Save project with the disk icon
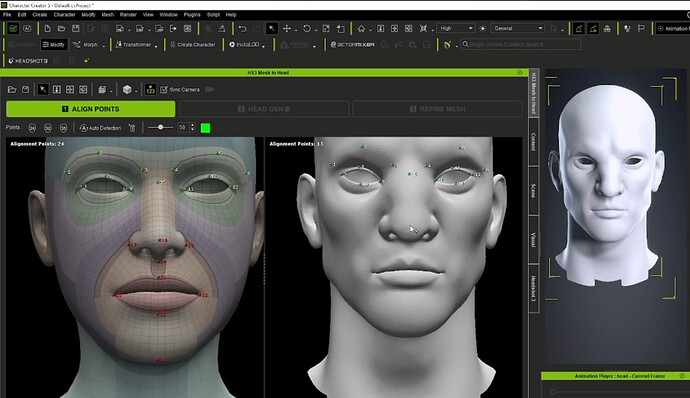Image resolution: width=690 pixels, height=398 pixels. coord(76,29)
